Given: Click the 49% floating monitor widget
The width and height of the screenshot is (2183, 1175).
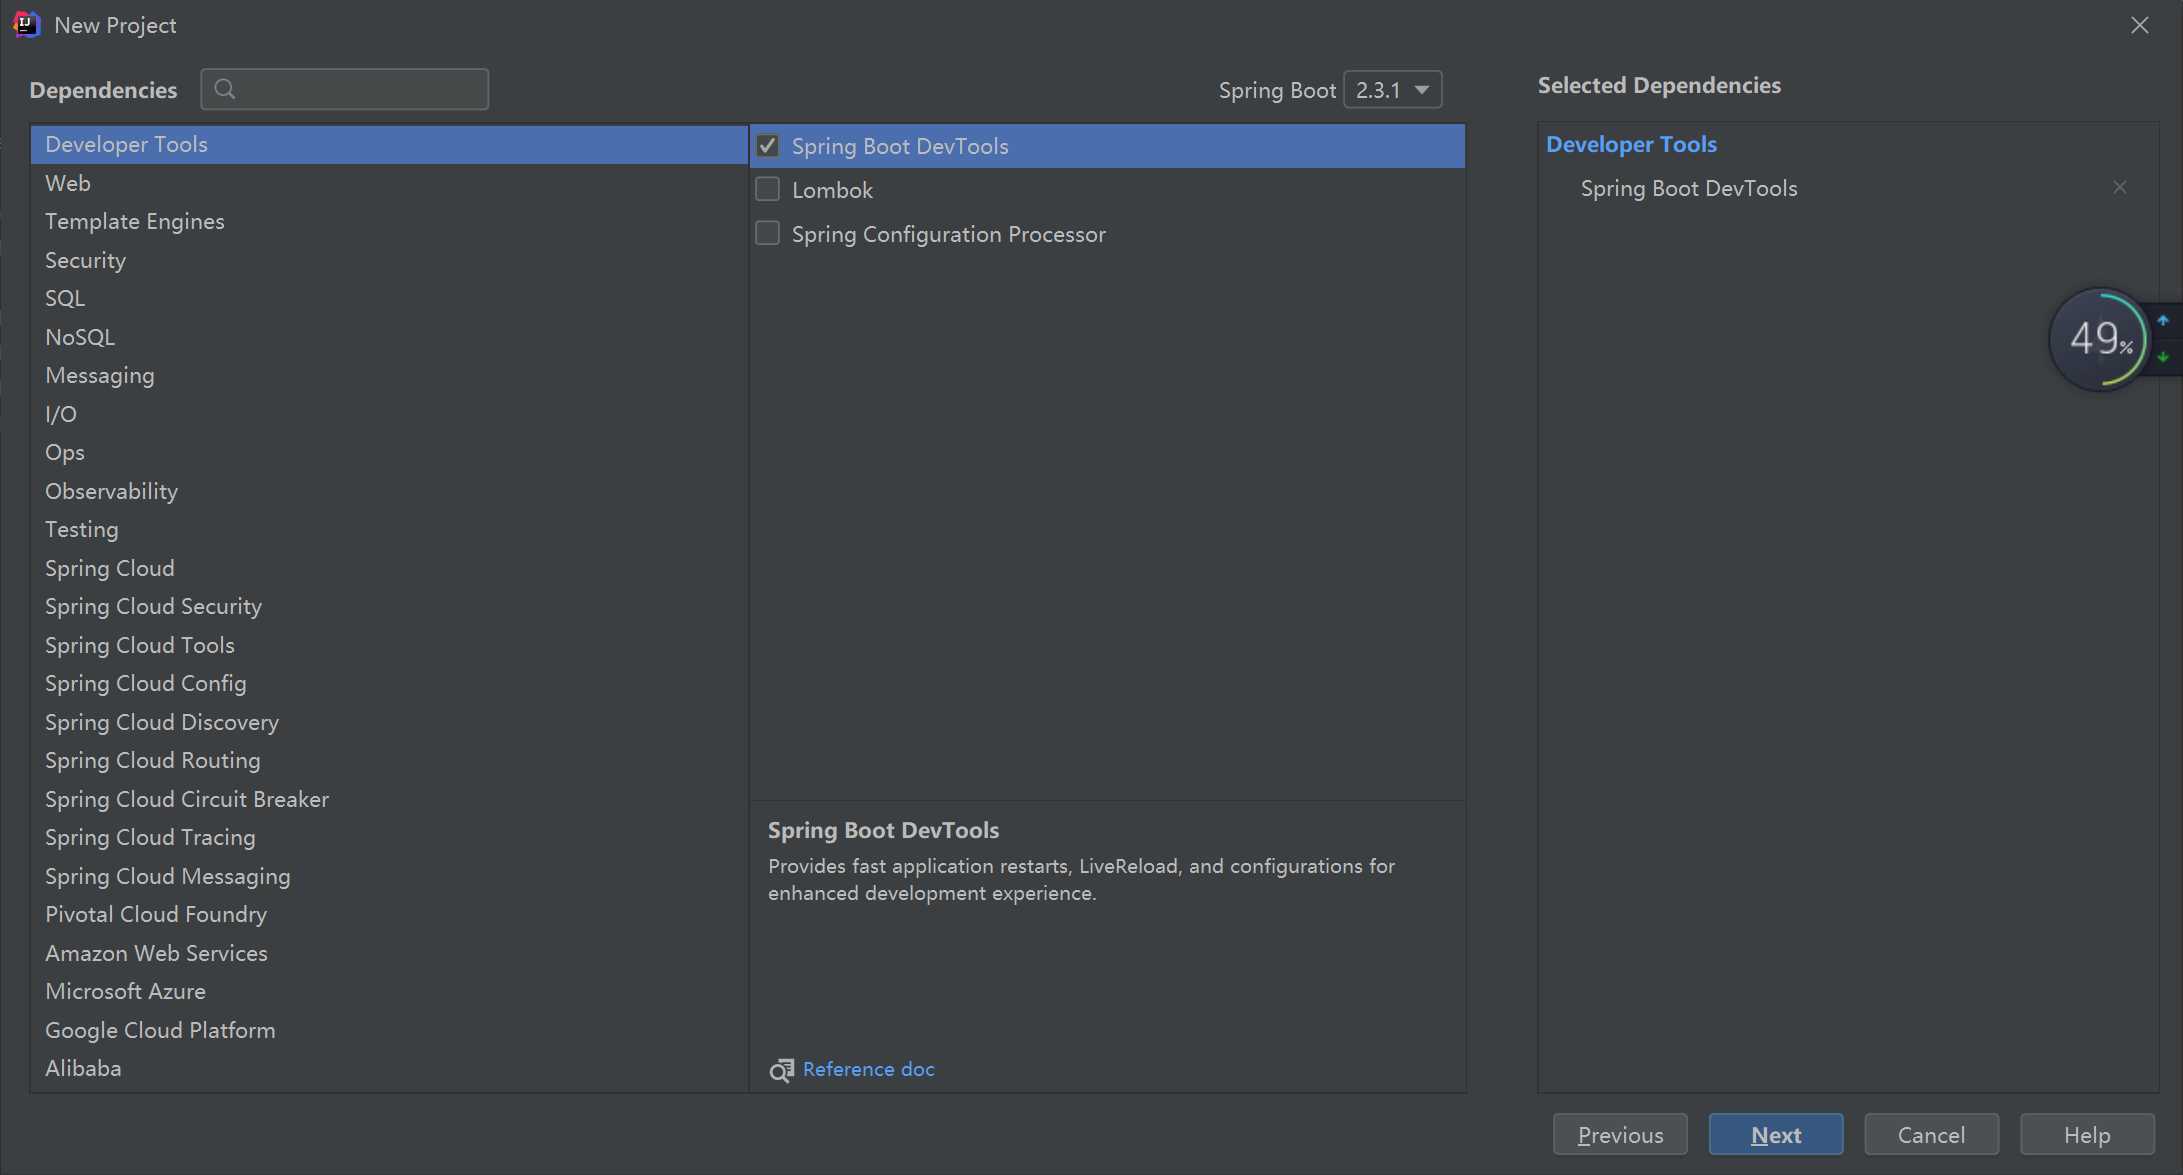Looking at the screenshot, I should (x=2099, y=339).
